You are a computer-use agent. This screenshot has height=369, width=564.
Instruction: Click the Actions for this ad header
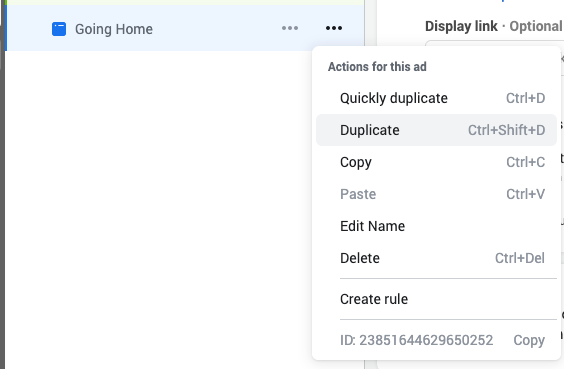(x=377, y=67)
